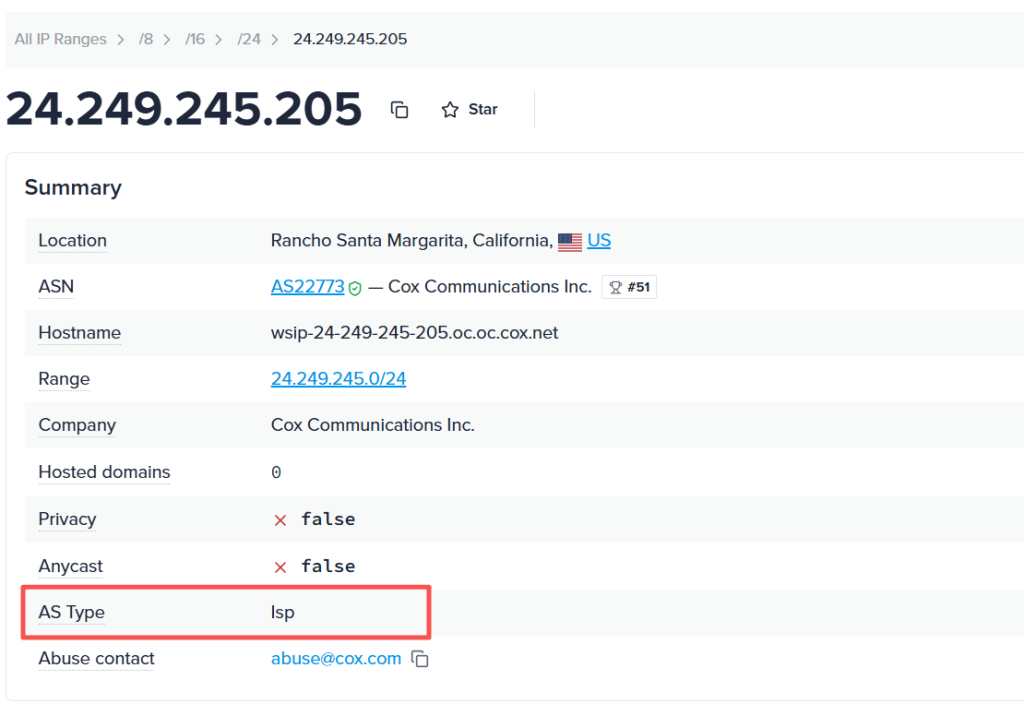Click the Hosted domains field label
This screenshot has width=1024, height=716.
104,472
